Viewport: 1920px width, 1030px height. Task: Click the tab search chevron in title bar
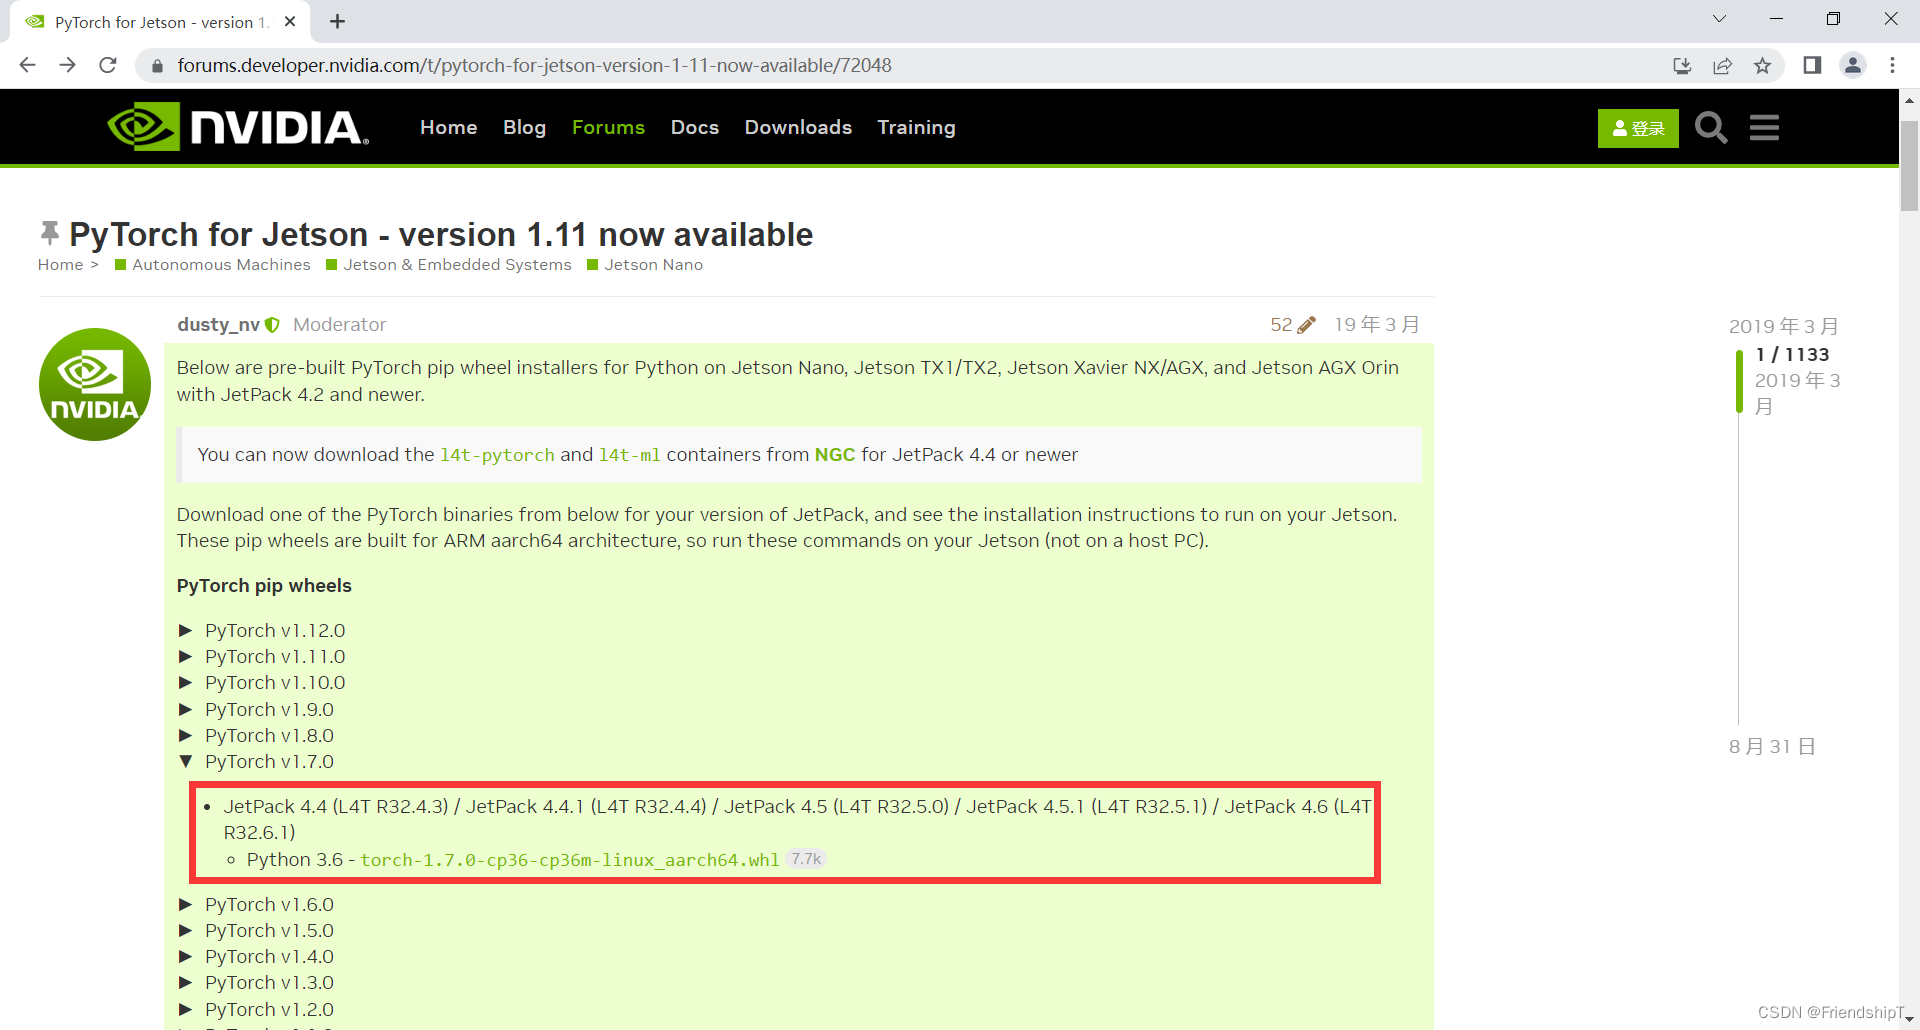[x=1719, y=19]
